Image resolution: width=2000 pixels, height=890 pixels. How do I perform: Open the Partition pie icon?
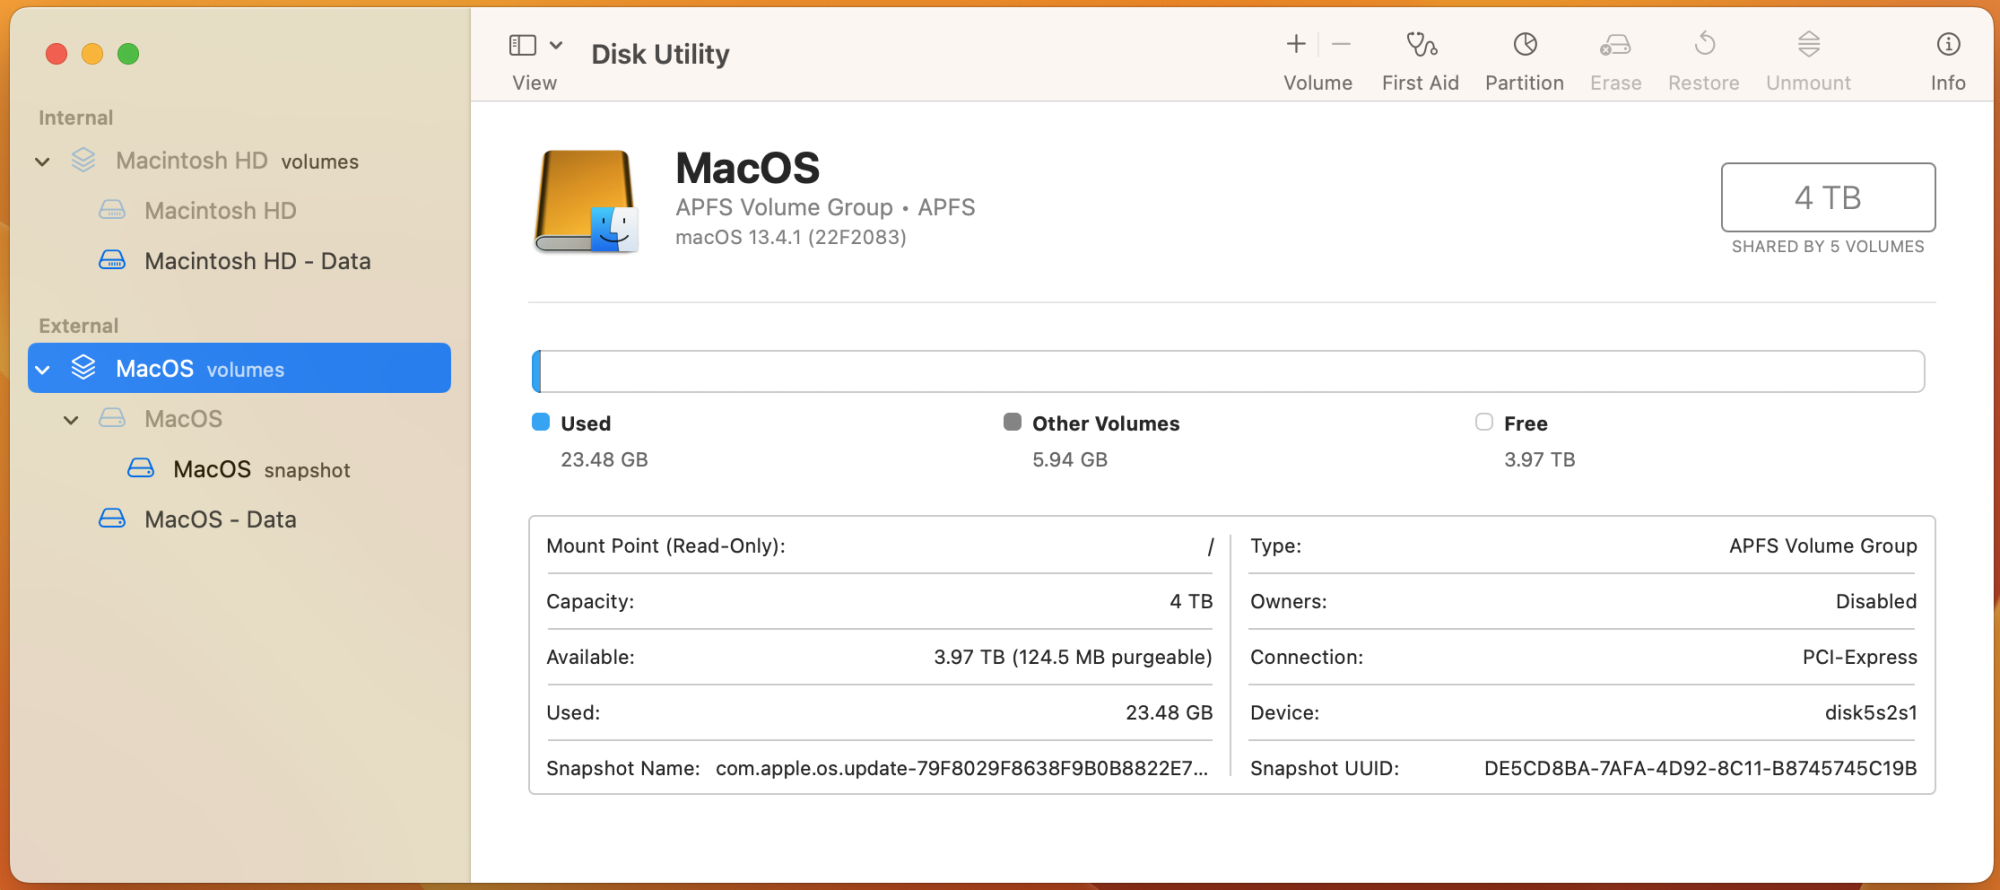coord(1525,44)
